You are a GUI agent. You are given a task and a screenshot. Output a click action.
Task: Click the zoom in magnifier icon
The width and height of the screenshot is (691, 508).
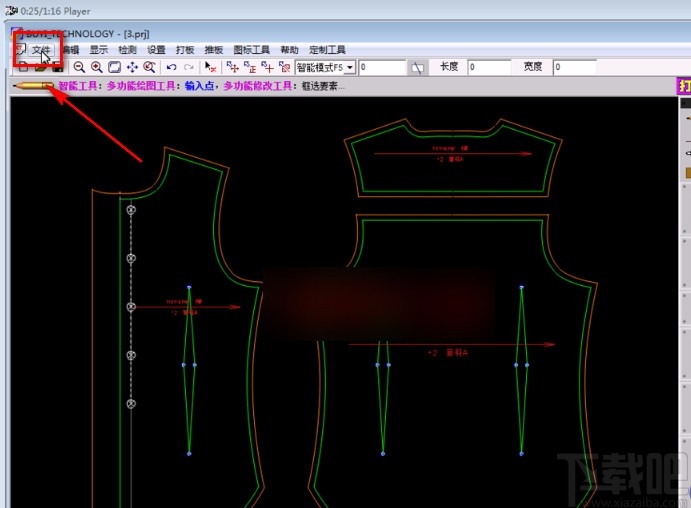(x=96, y=67)
